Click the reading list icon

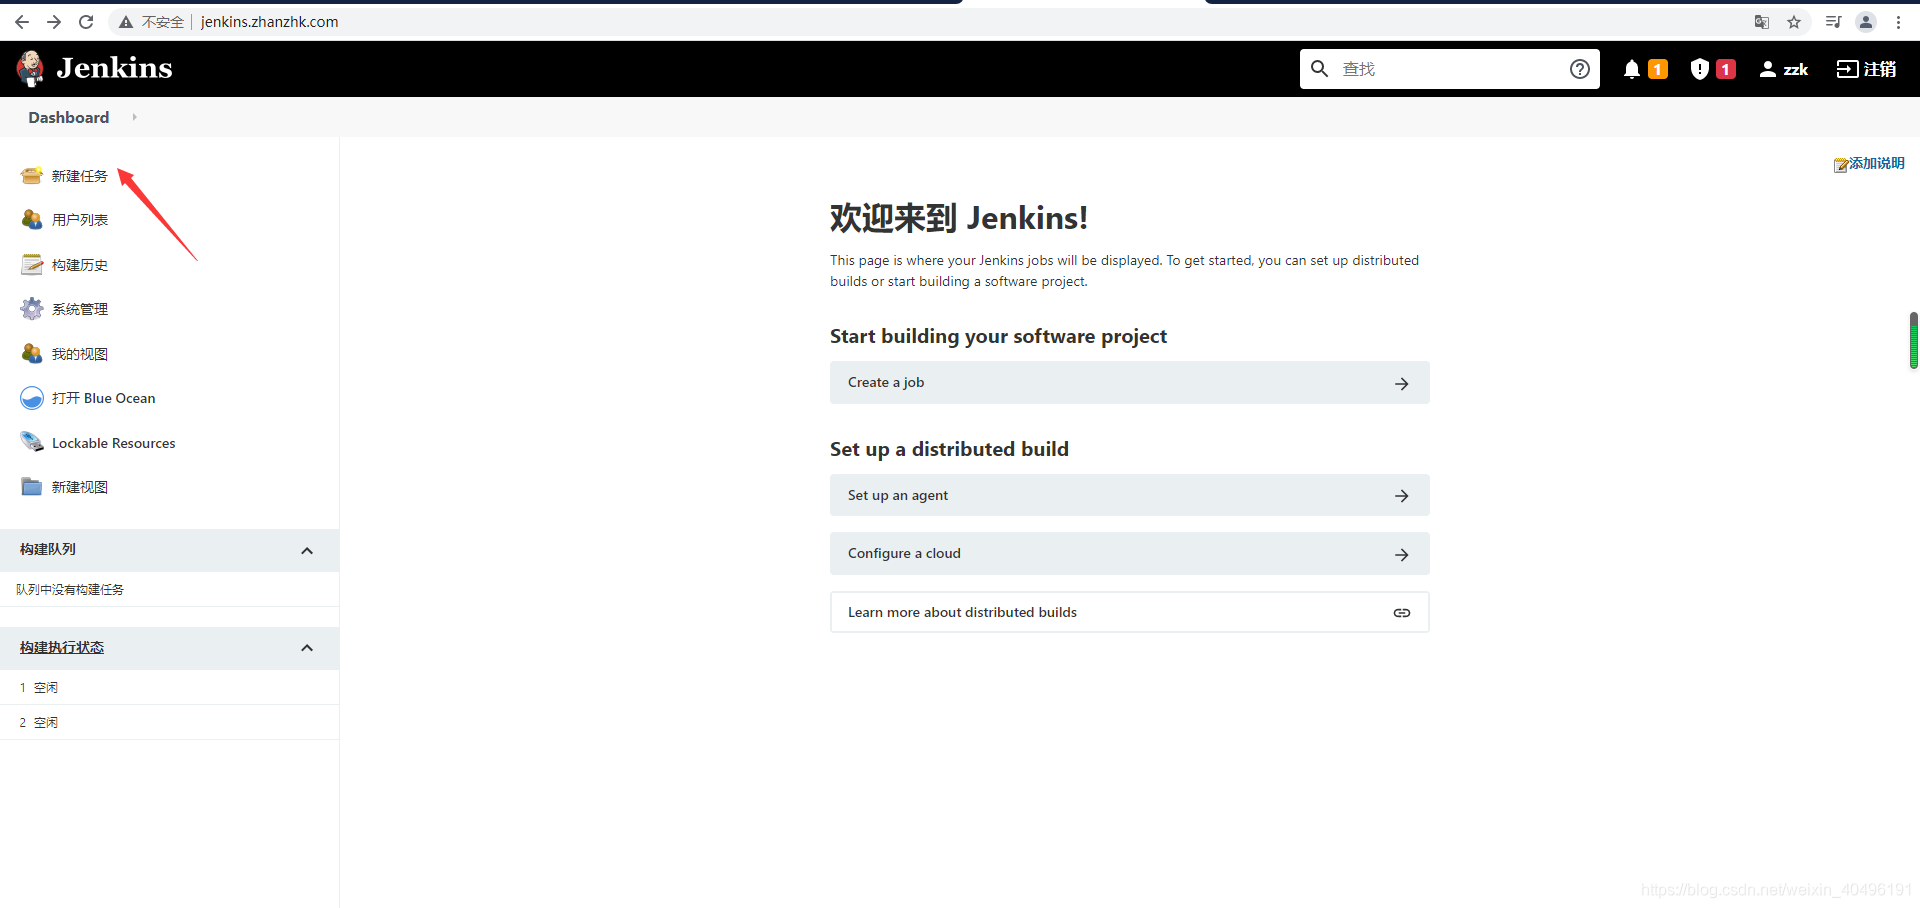point(1833,22)
